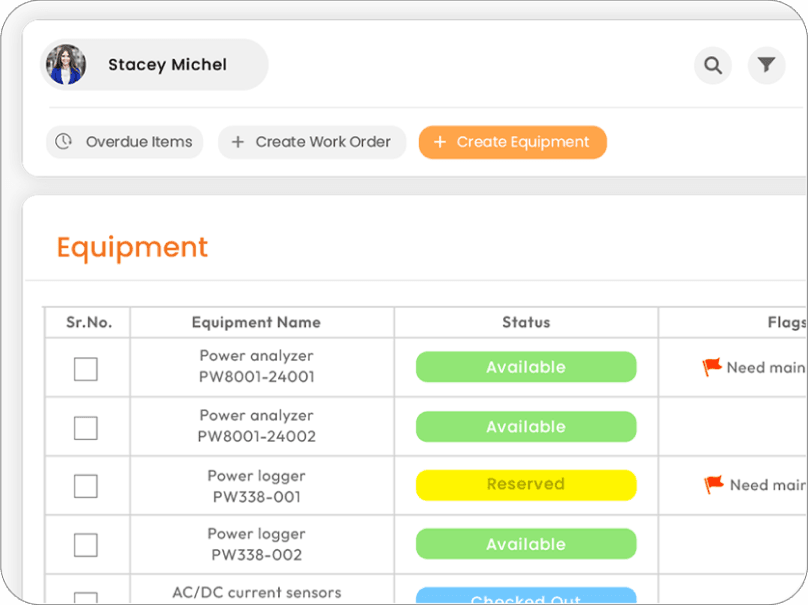Open the search magnifier icon
The image size is (808, 605).
click(x=713, y=65)
